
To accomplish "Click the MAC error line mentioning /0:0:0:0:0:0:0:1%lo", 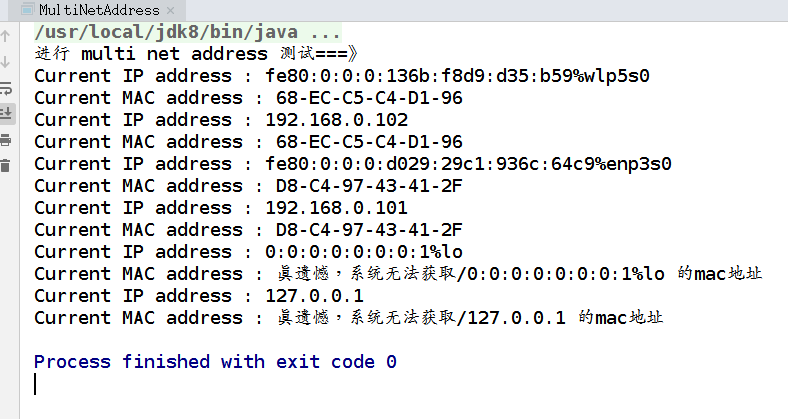I will [398, 274].
